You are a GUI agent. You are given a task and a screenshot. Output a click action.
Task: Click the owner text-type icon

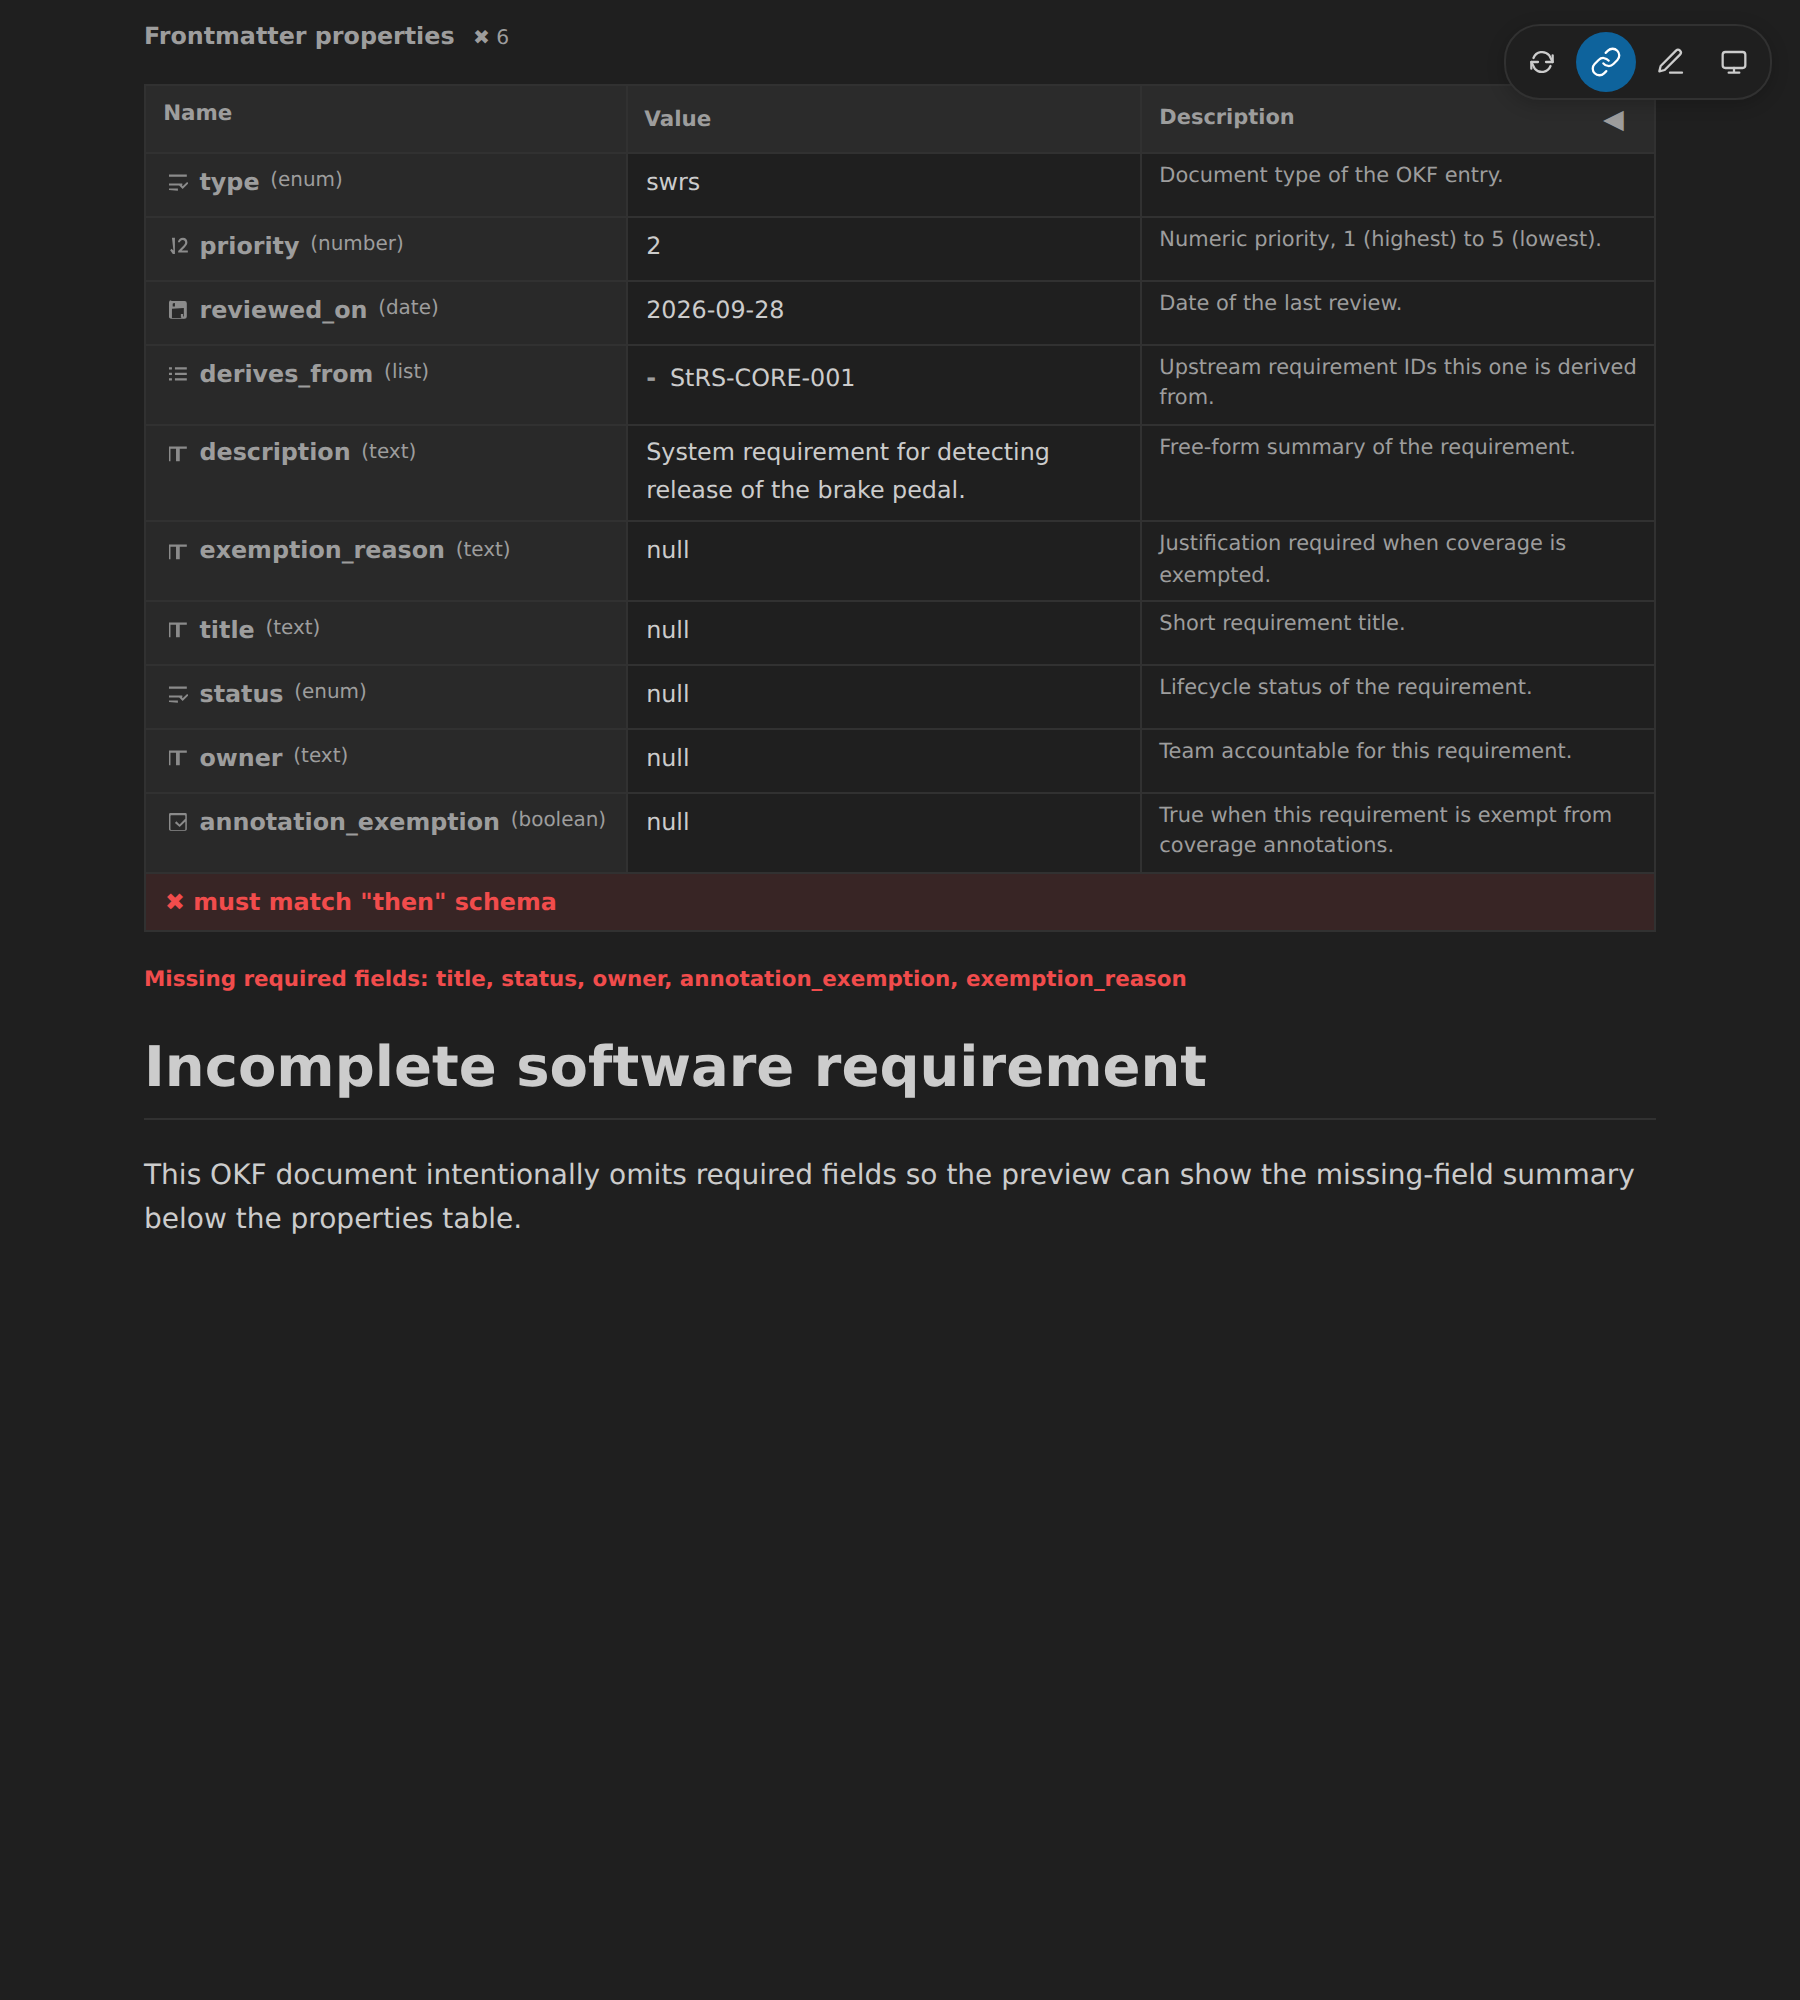click(178, 758)
